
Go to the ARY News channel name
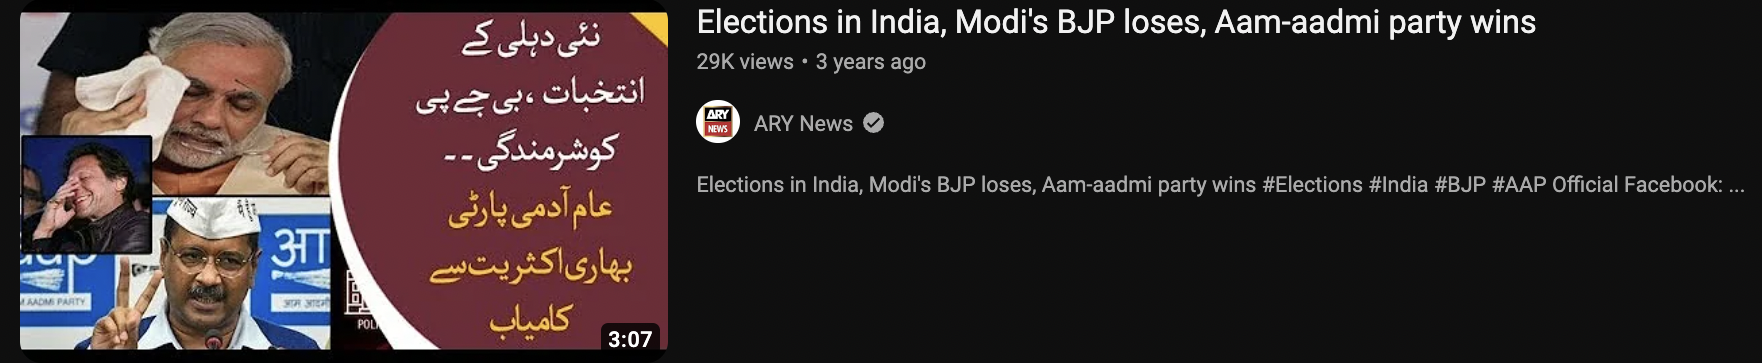click(x=803, y=123)
